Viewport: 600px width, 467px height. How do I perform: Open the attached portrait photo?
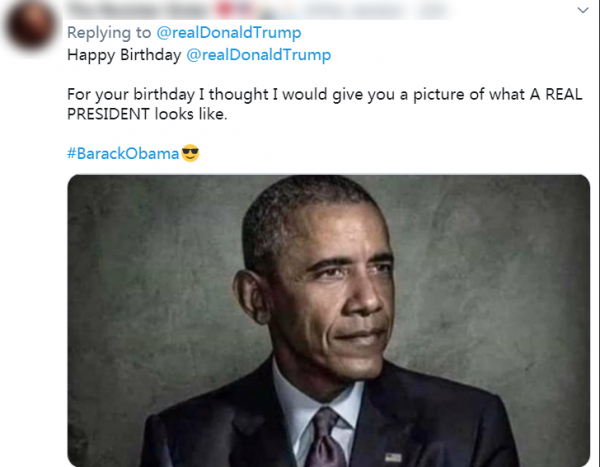[328, 320]
